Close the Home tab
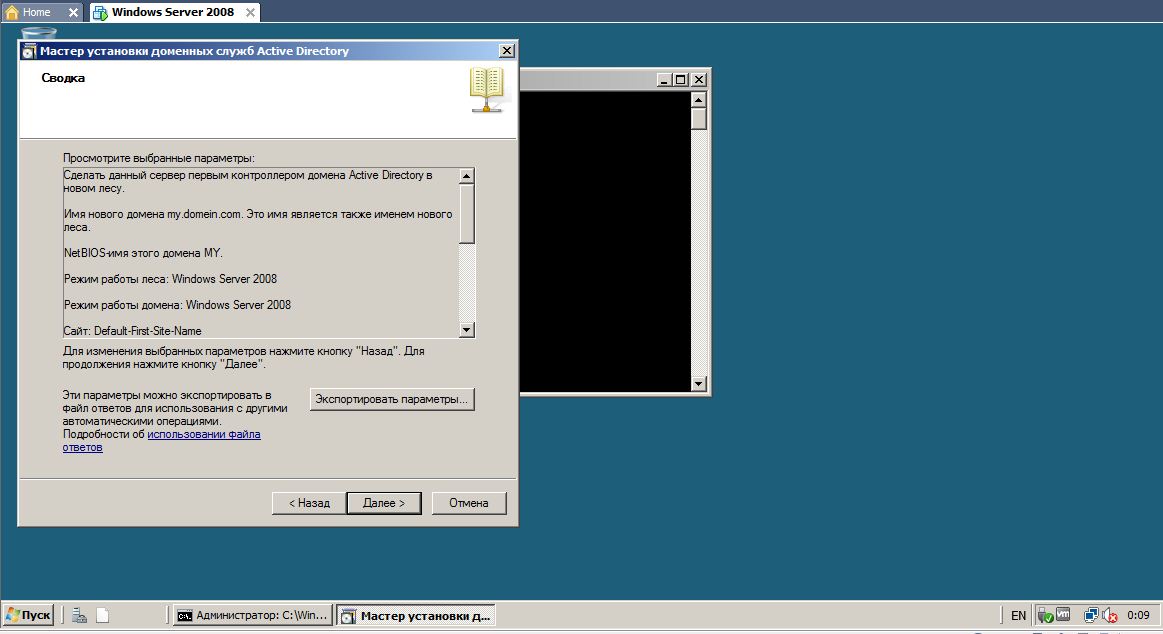 tap(73, 12)
